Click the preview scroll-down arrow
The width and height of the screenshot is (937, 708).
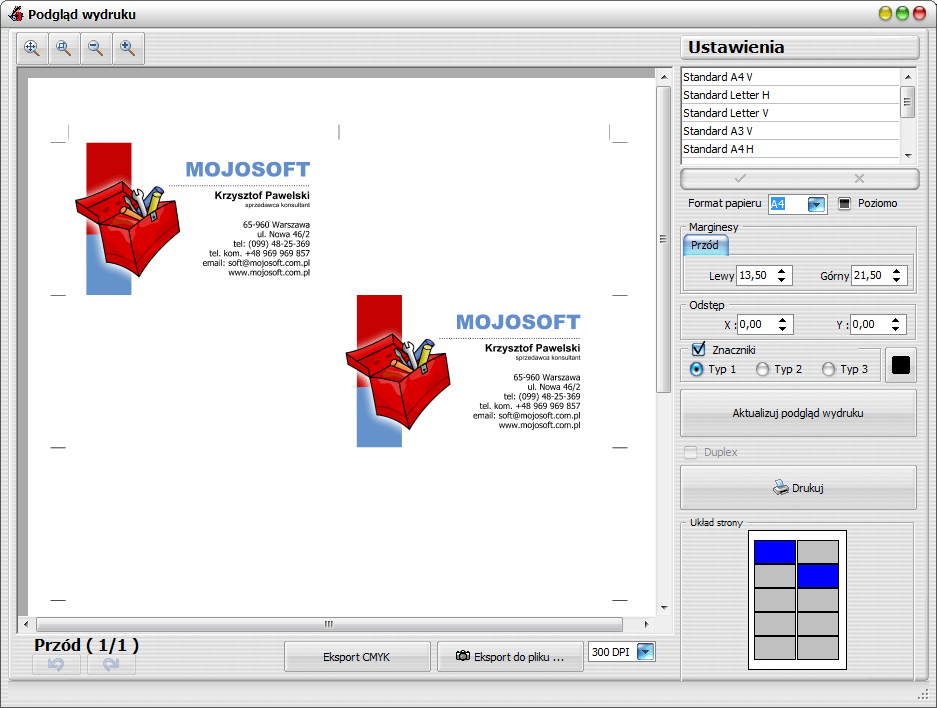pos(664,608)
